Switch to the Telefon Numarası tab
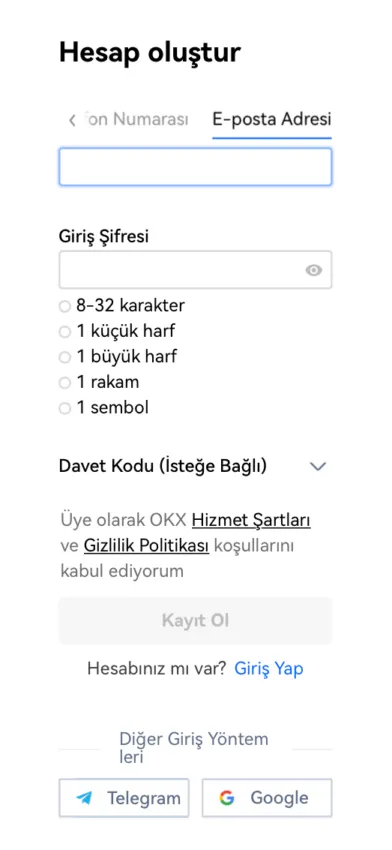Image resolution: width=392 pixels, height=850 pixels. pos(137,119)
